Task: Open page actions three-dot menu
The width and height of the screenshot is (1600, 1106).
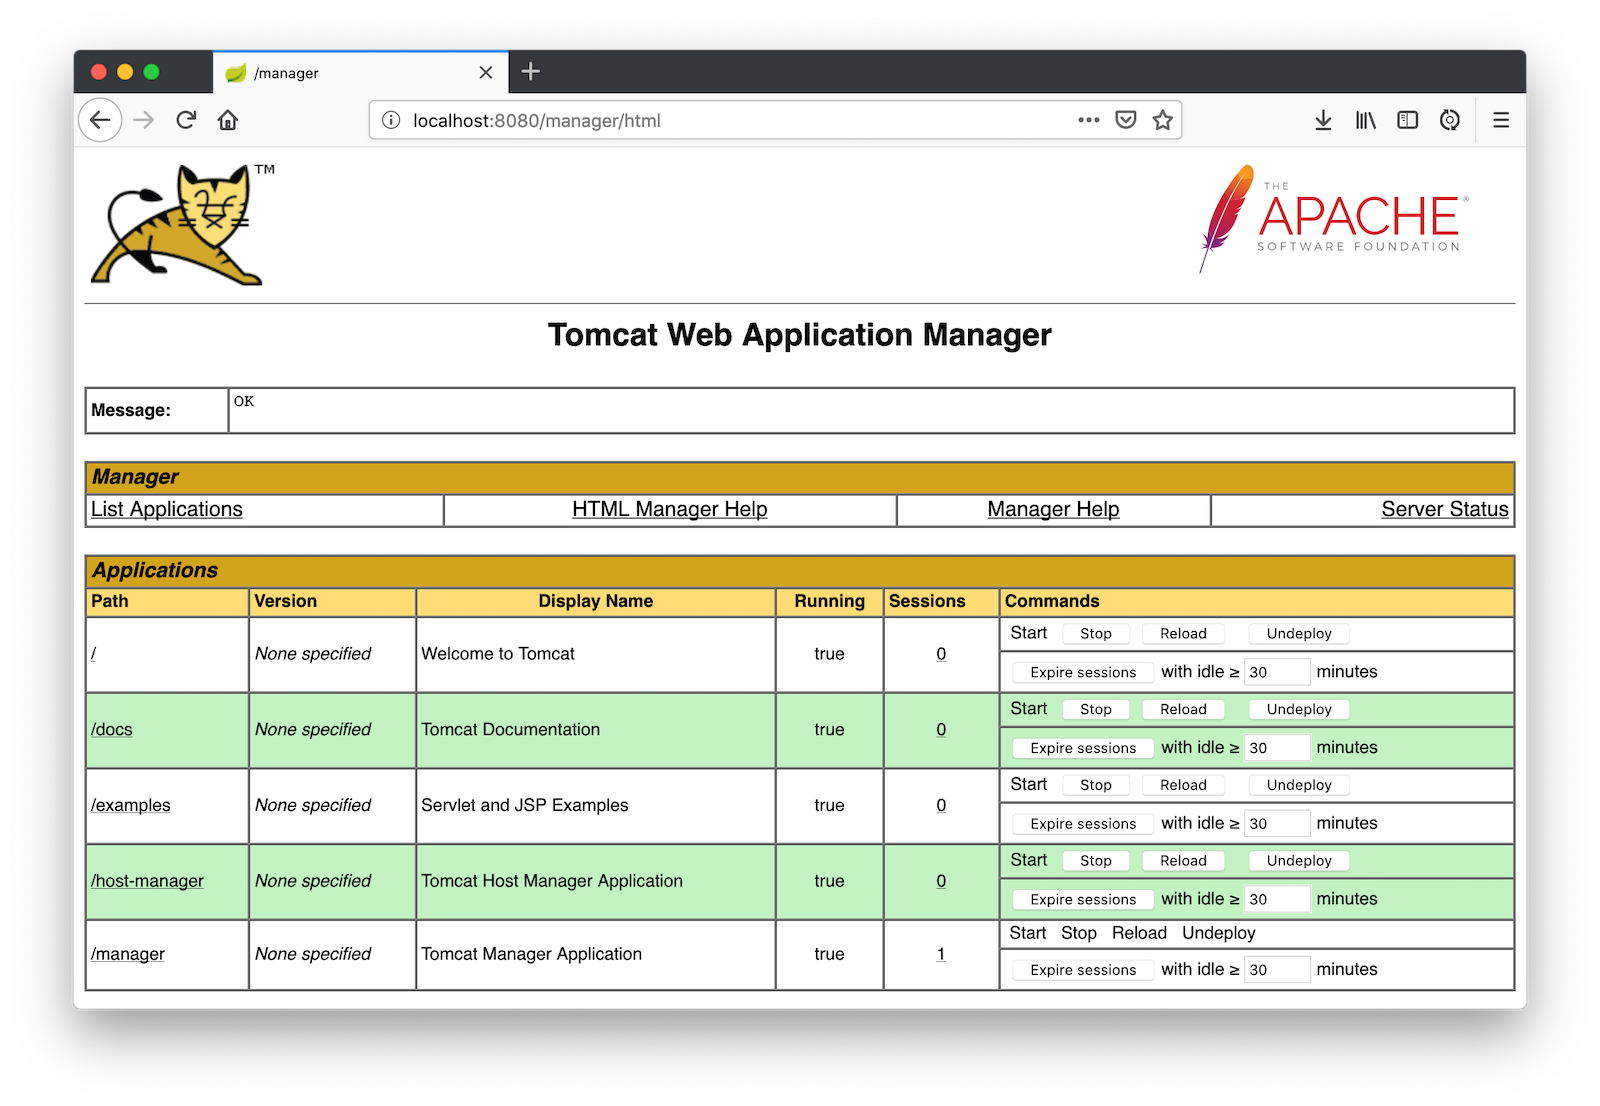Action: (x=1089, y=120)
